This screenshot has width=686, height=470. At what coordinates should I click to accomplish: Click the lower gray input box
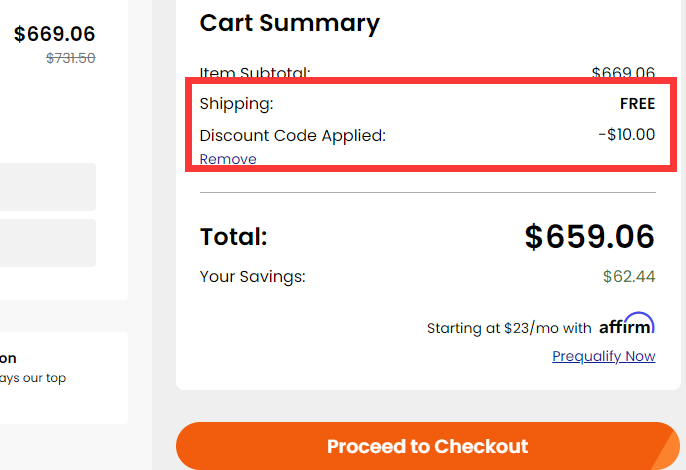pyautogui.click(x=48, y=243)
